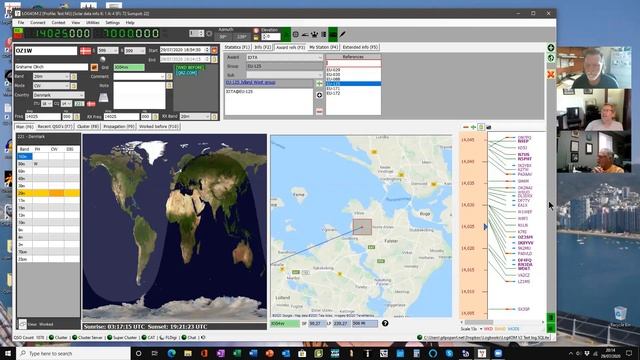Screen dimensions: 640x360
Task: Expand the Country dropdown showing Denmark
Action: click(81, 95)
